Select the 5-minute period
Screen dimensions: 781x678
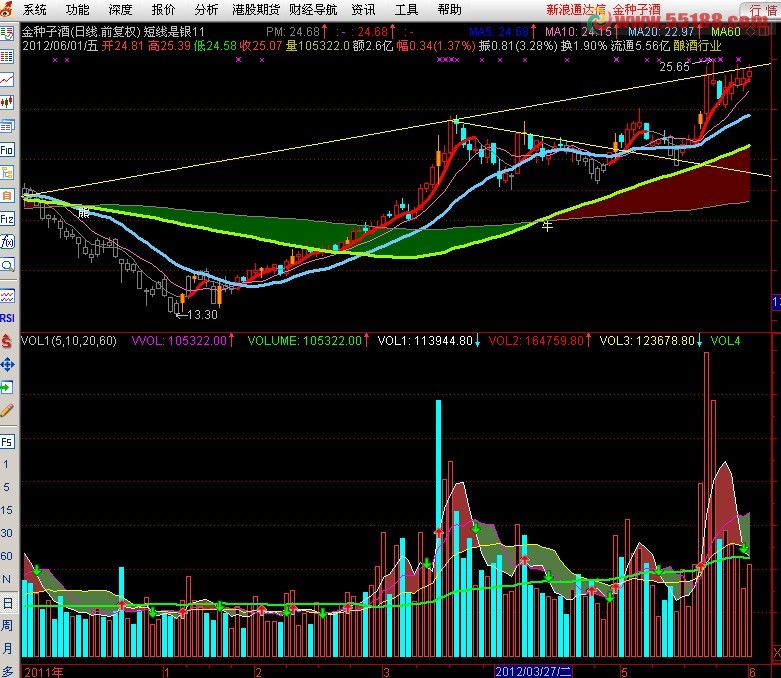[x=6, y=487]
